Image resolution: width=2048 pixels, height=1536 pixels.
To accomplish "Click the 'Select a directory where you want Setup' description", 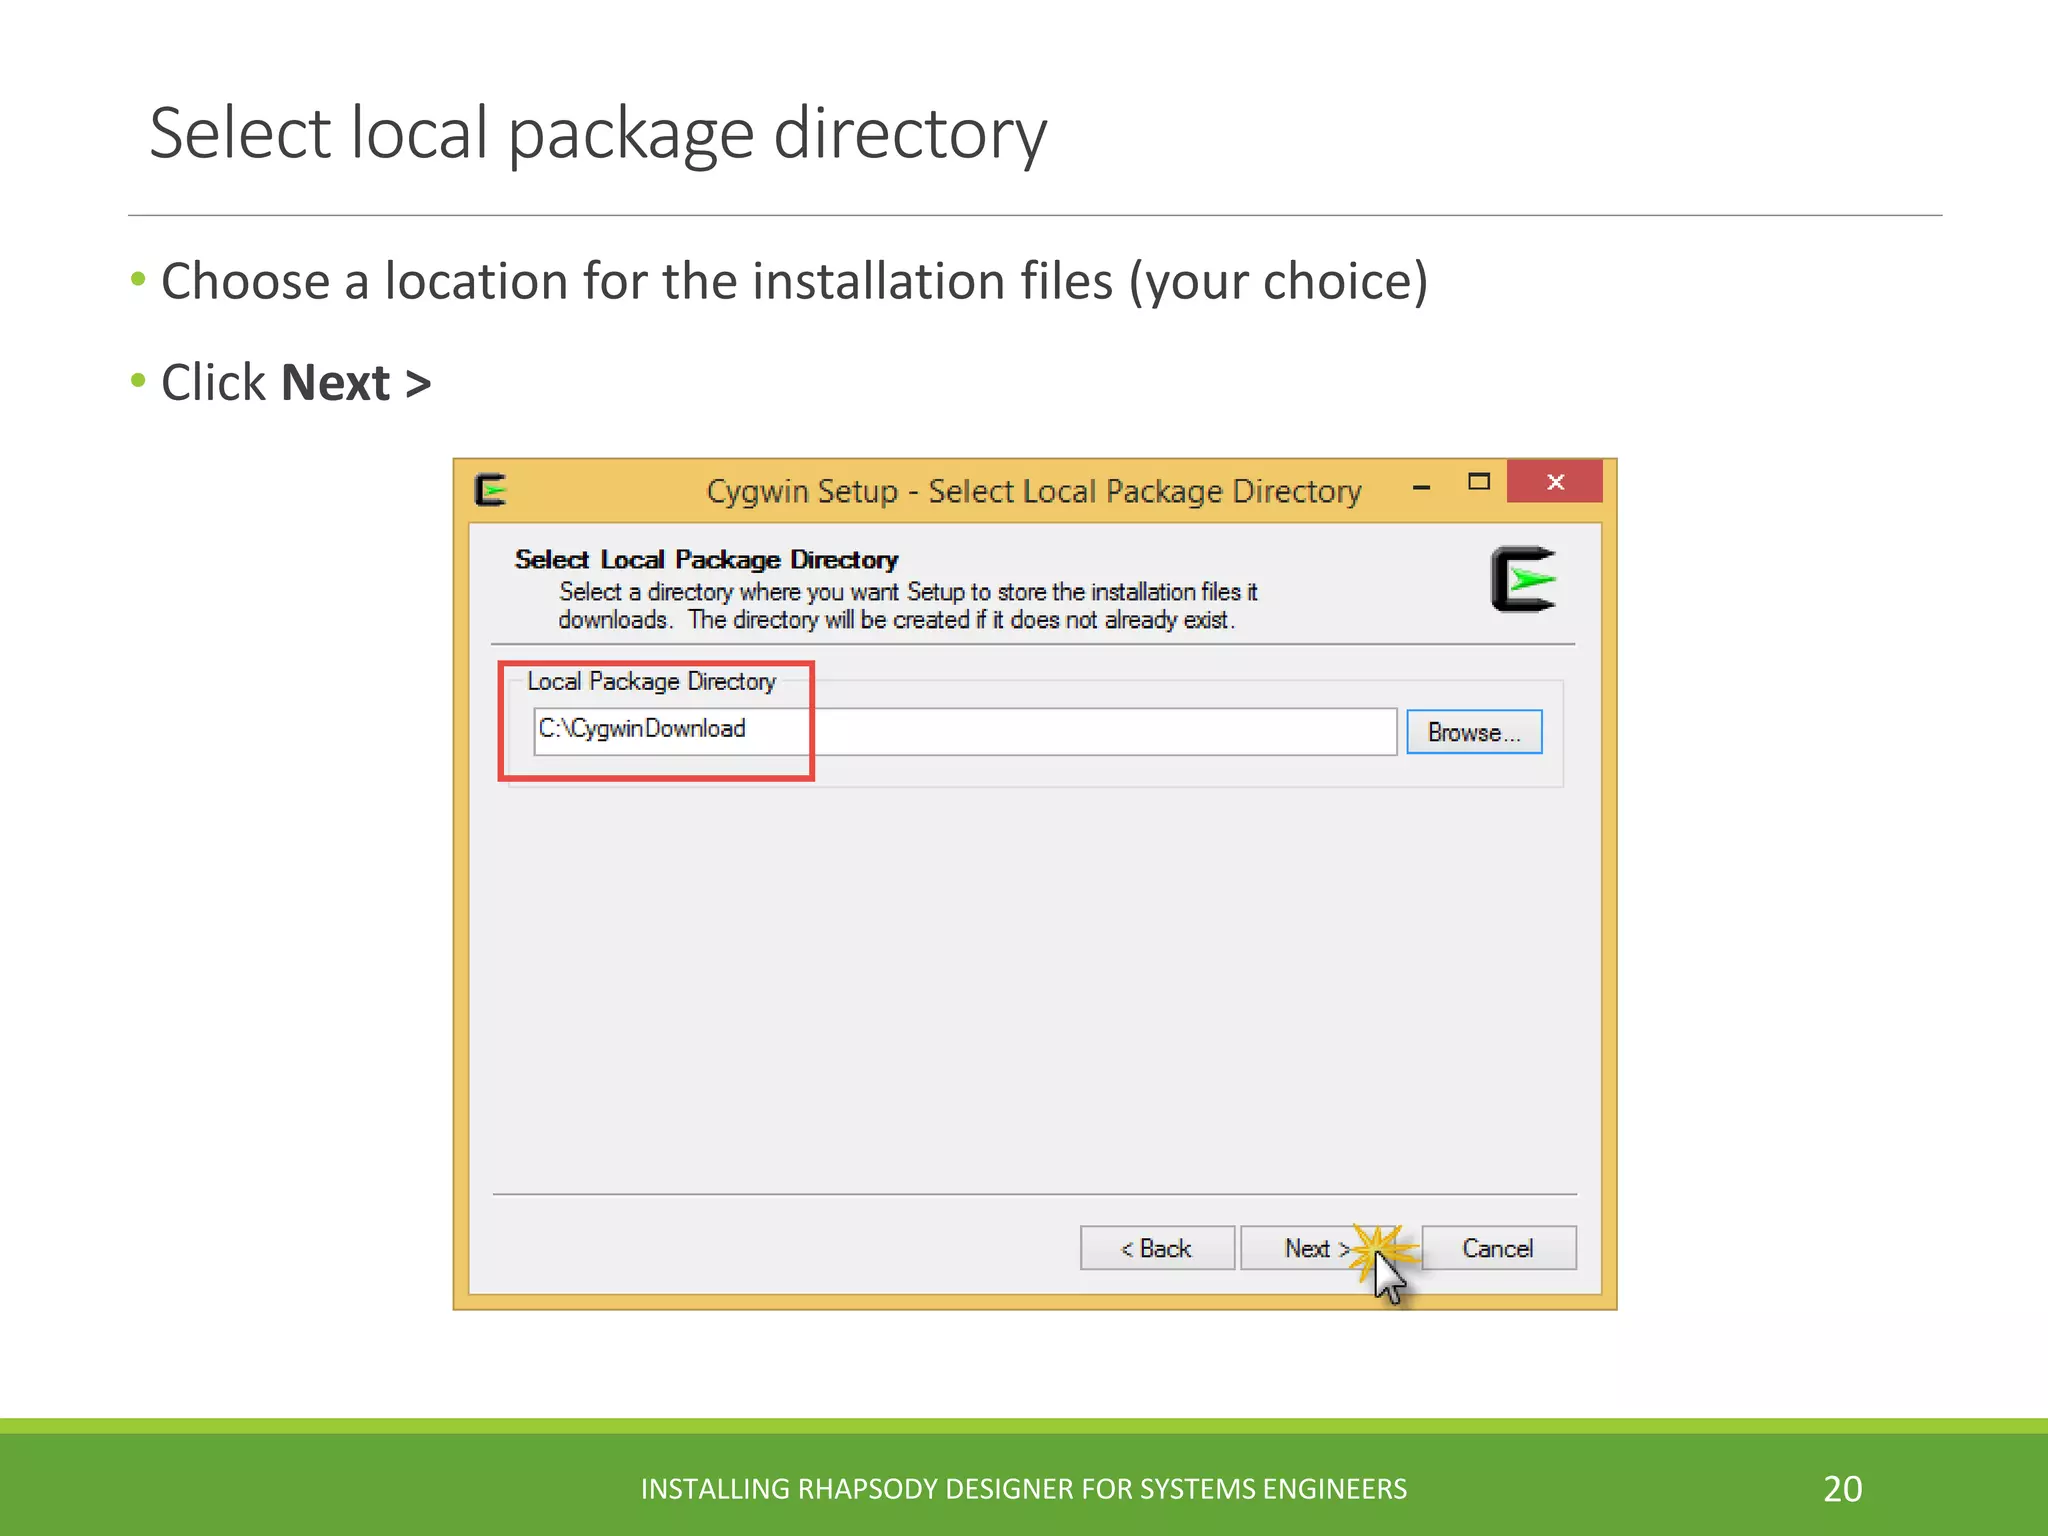I will [x=907, y=606].
